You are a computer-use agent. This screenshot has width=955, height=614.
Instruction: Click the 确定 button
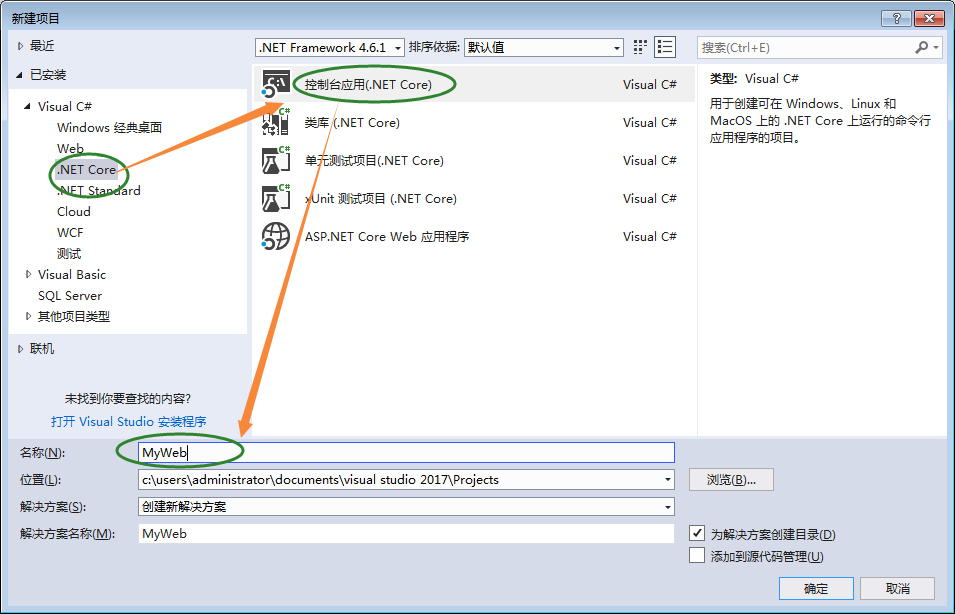point(816,588)
